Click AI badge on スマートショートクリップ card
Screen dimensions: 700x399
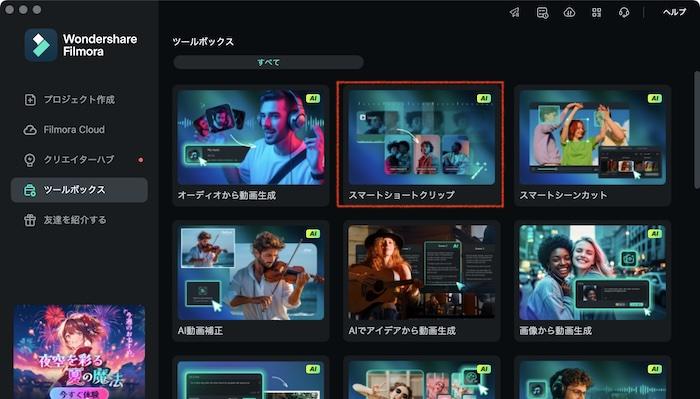483,99
